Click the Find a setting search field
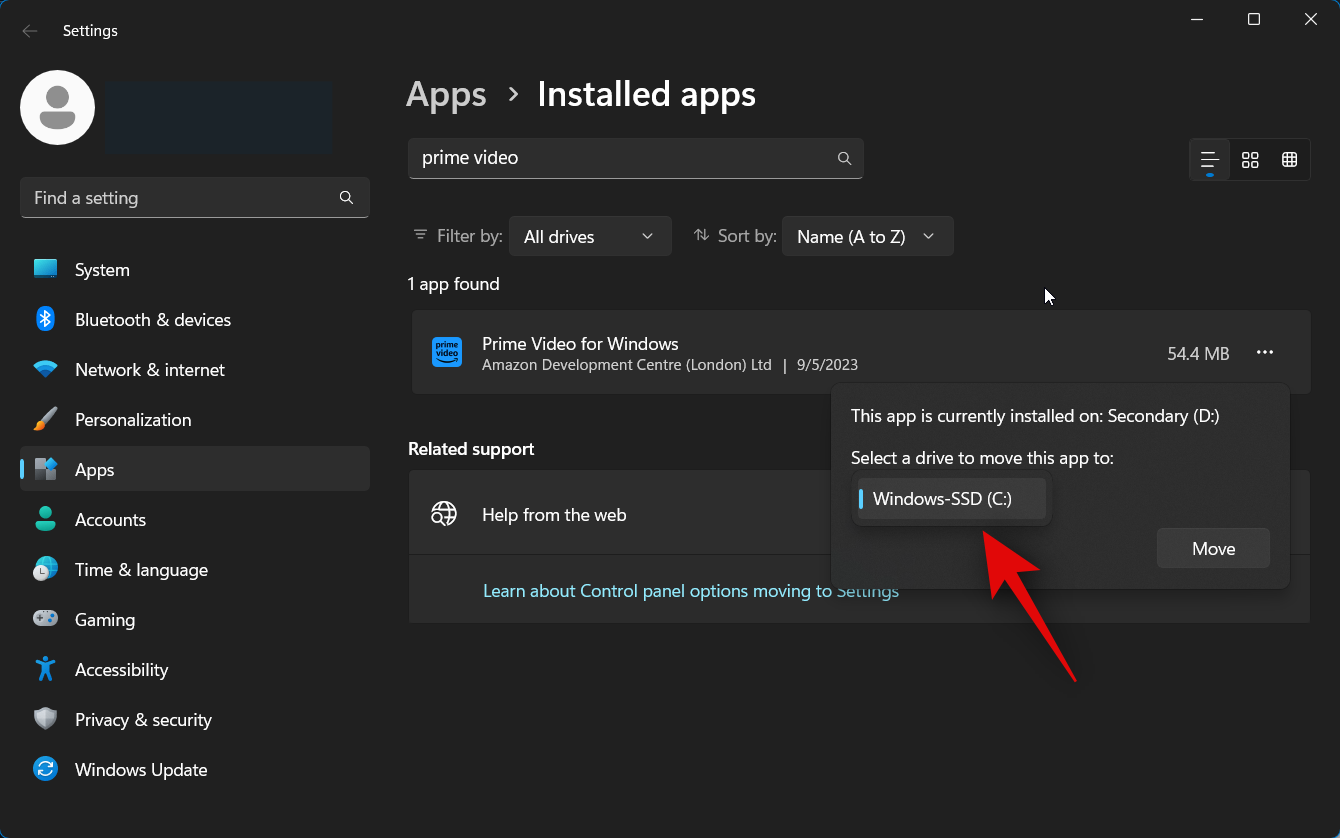Image resolution: width=1340 pixels, height=838 pixels. click(180, 198)
